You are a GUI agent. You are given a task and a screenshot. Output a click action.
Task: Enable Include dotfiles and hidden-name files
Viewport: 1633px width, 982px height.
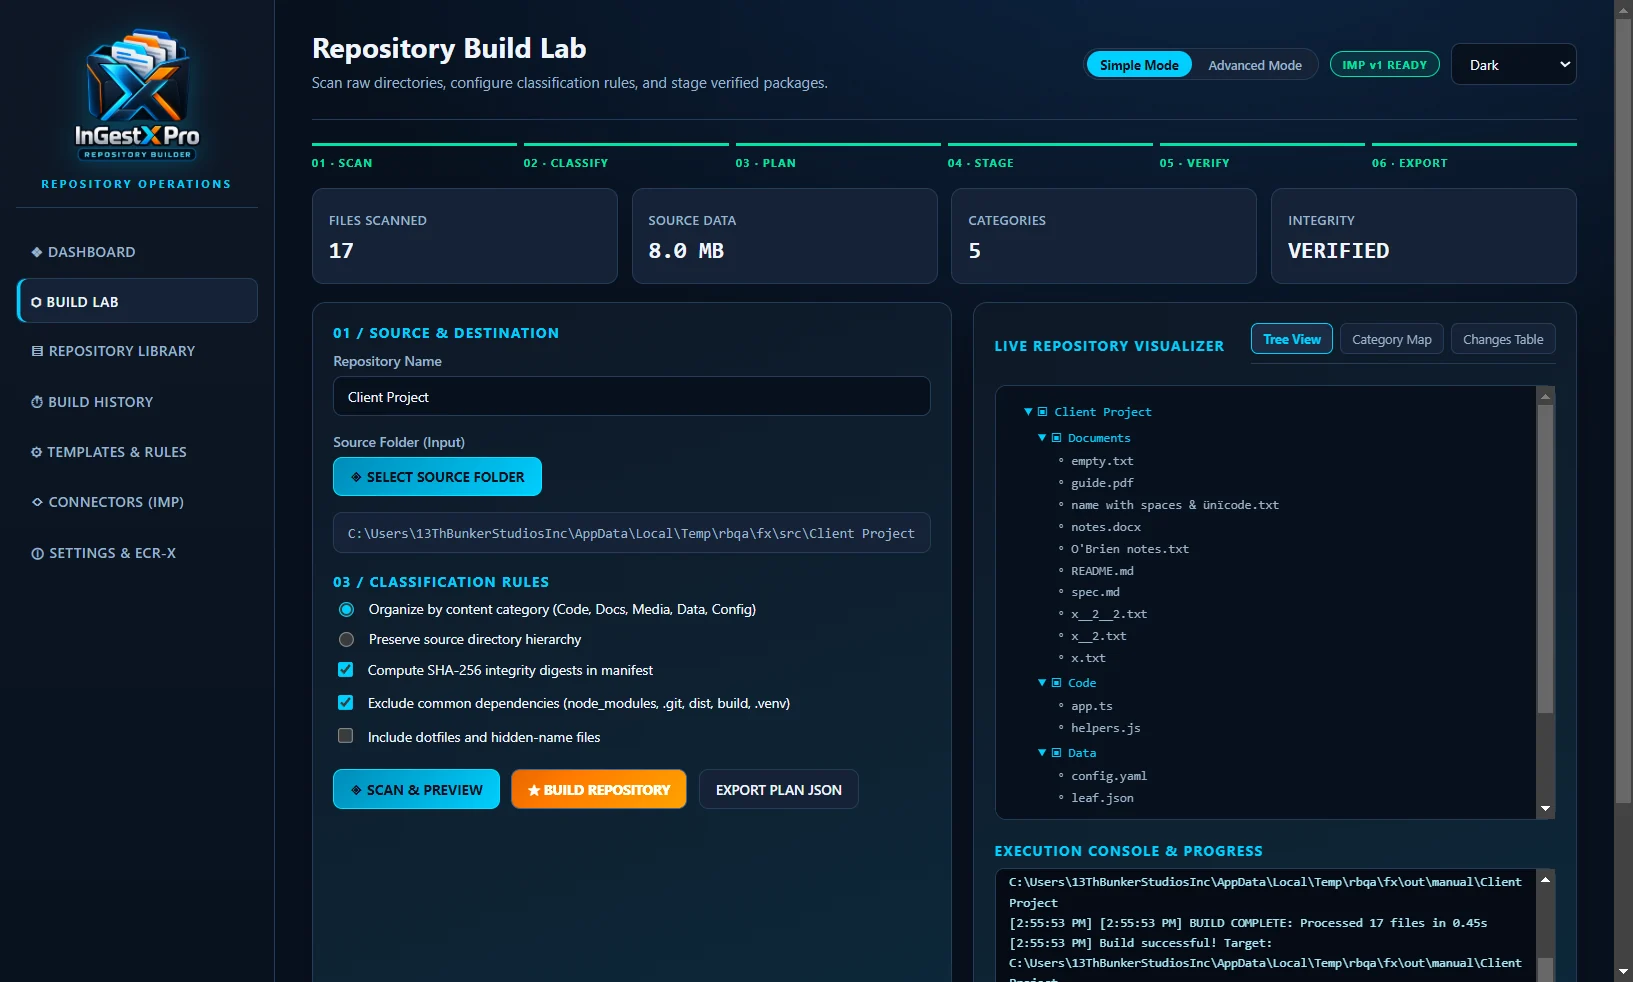coord(345,736)
